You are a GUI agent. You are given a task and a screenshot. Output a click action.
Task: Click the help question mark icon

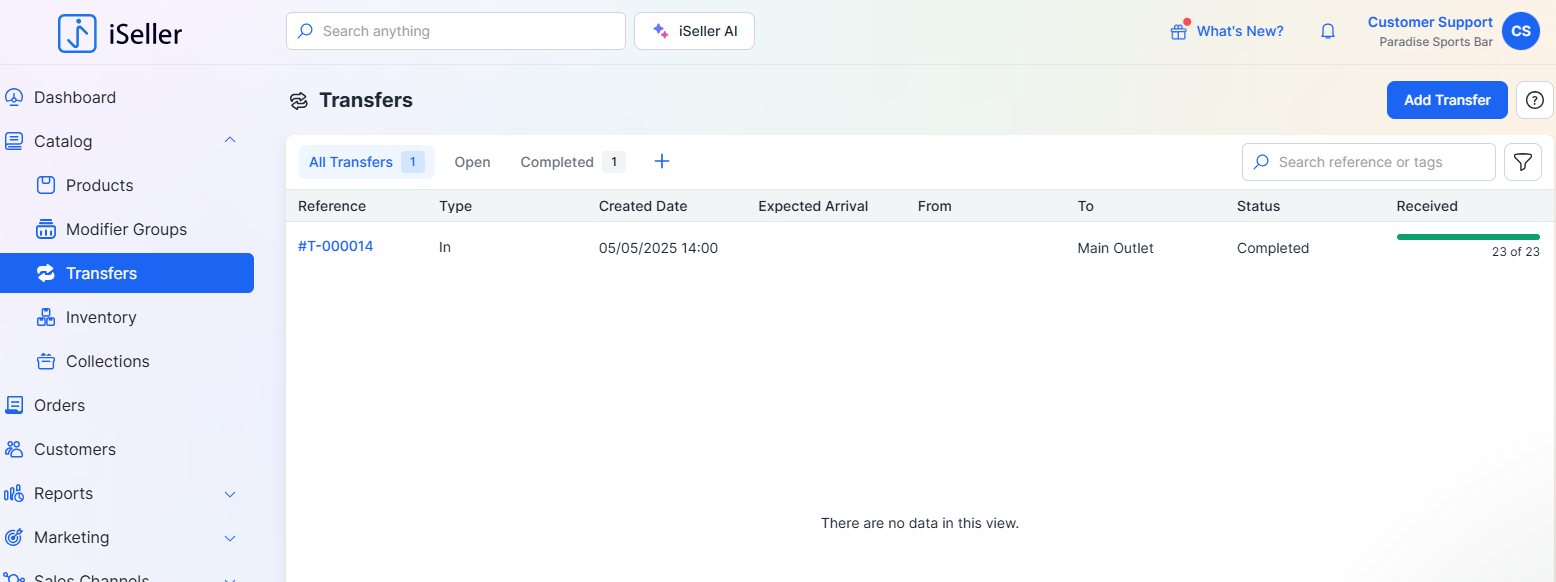point(1535,100)
